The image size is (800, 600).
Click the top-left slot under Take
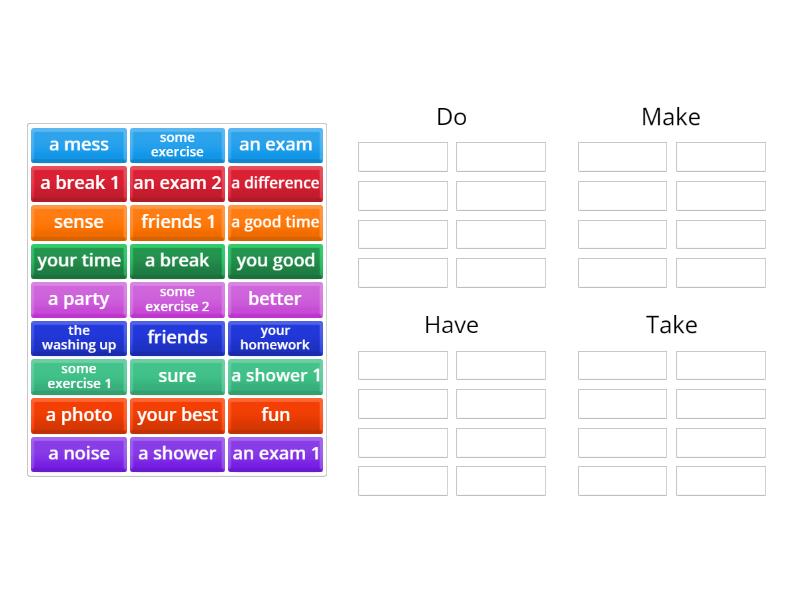click(622, 365)
